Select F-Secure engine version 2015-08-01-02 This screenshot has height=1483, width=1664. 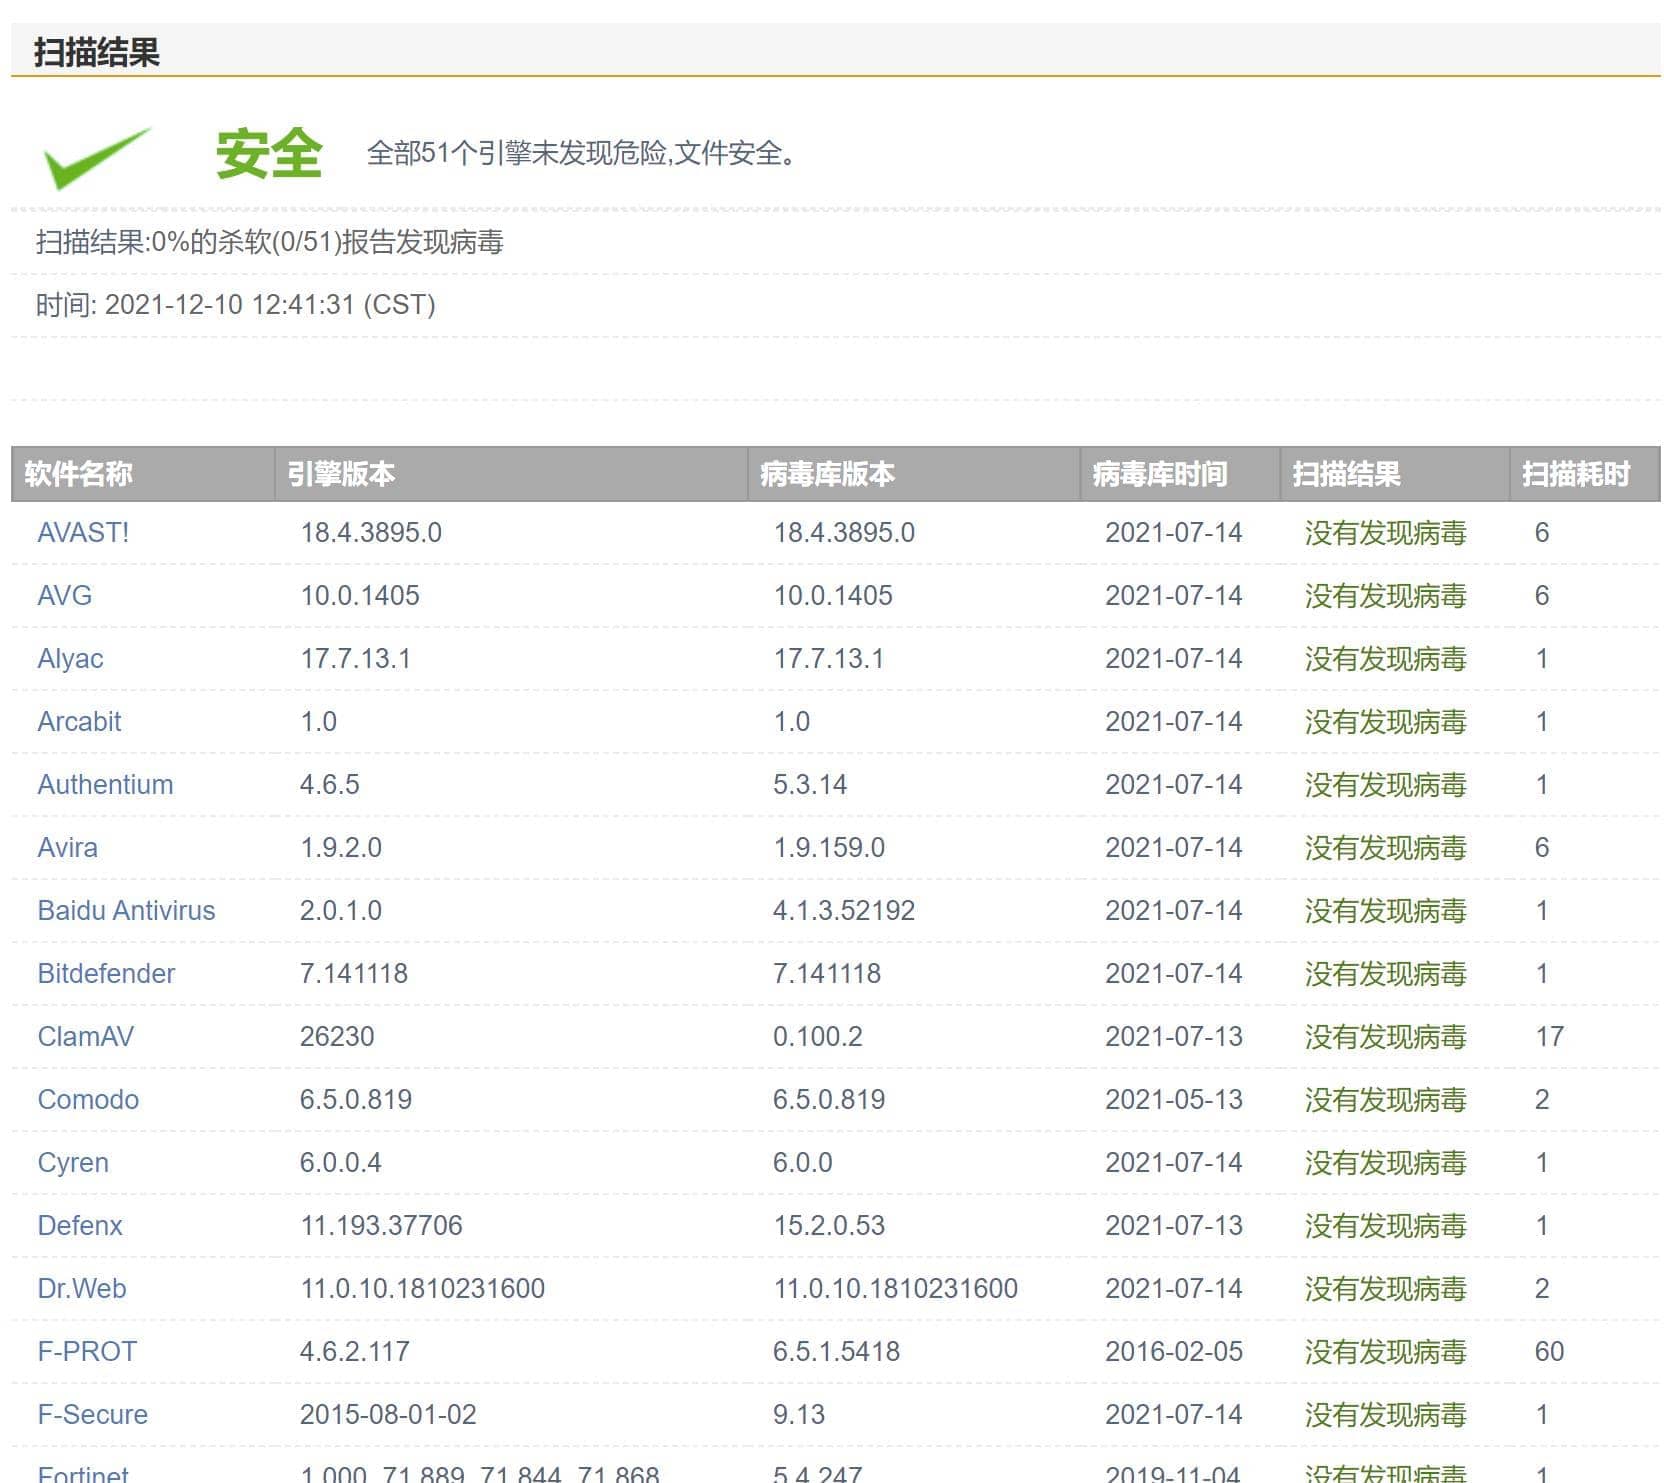click(x=388, y=1414)
